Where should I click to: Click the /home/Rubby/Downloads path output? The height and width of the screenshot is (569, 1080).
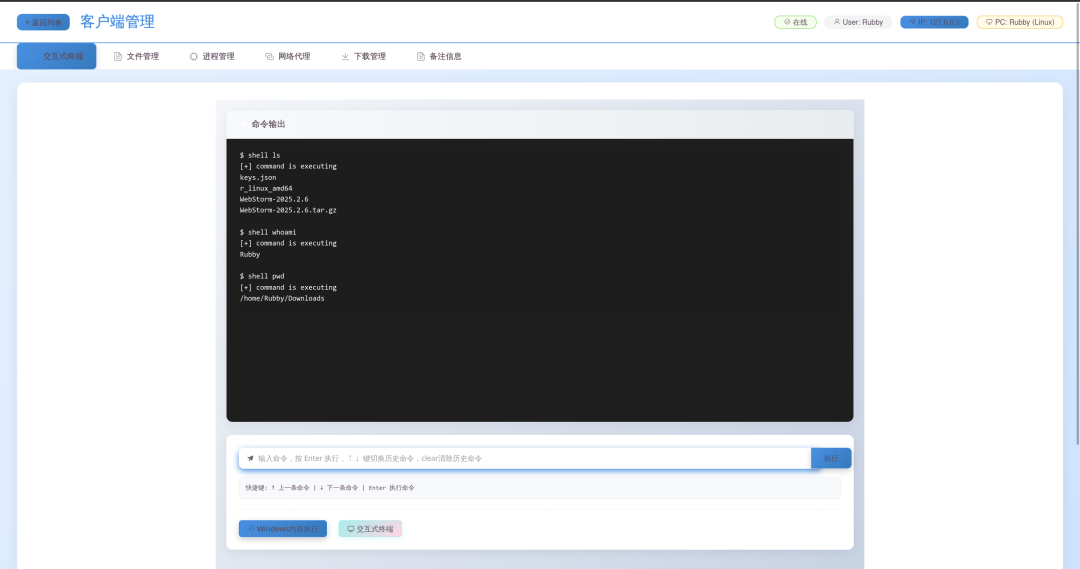[282, 298]
